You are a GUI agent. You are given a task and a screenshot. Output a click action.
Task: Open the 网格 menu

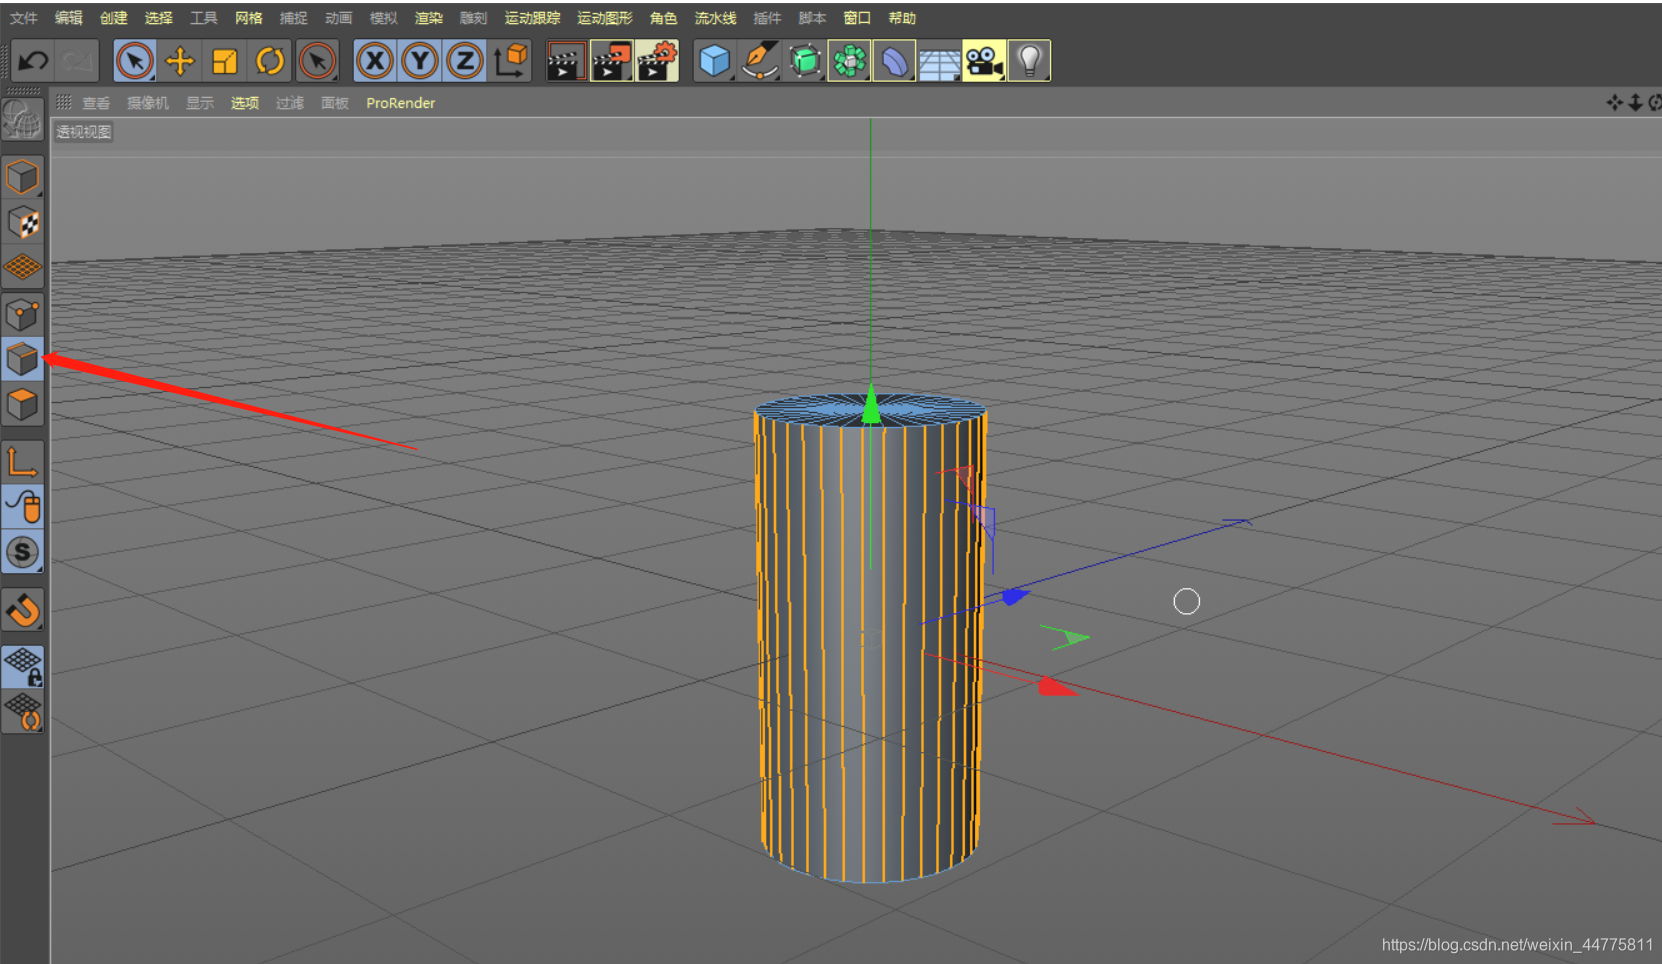coord(249,18)
